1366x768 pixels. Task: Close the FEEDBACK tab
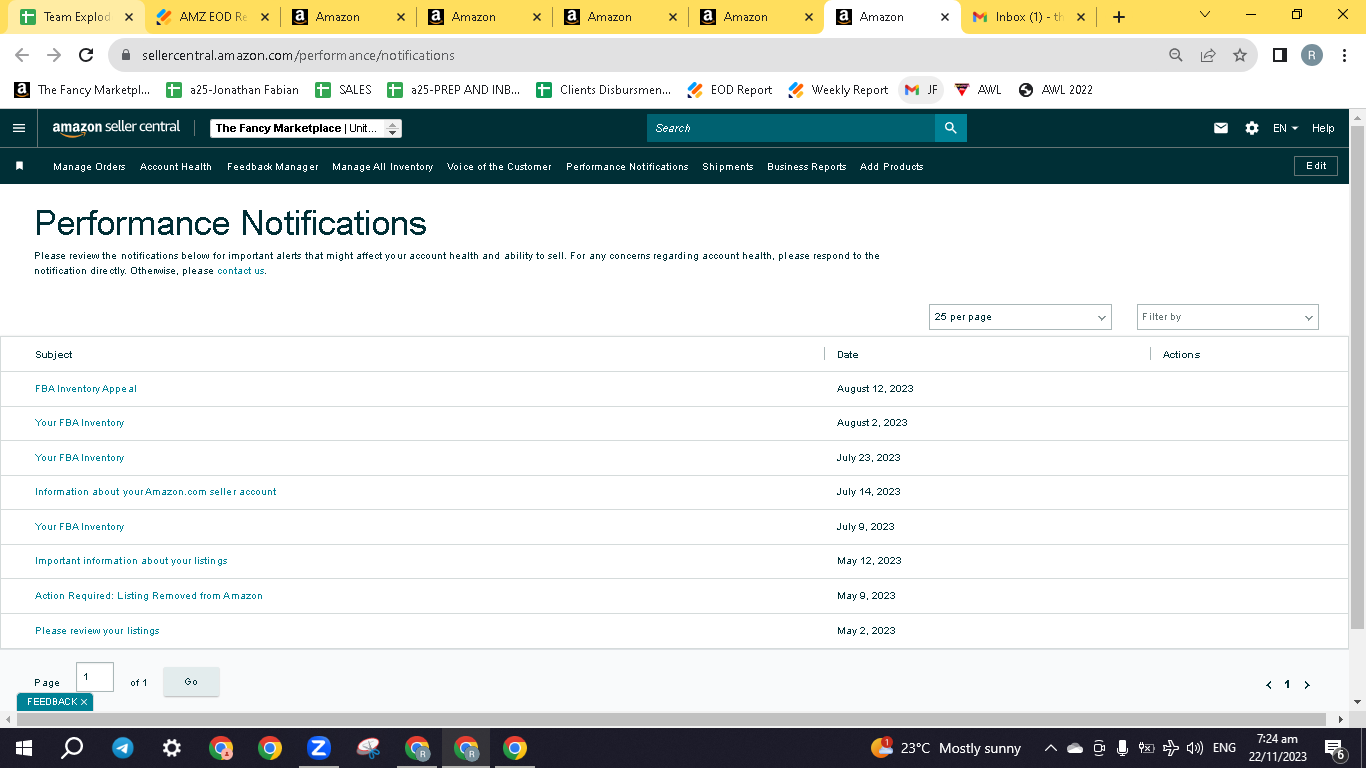84,702
